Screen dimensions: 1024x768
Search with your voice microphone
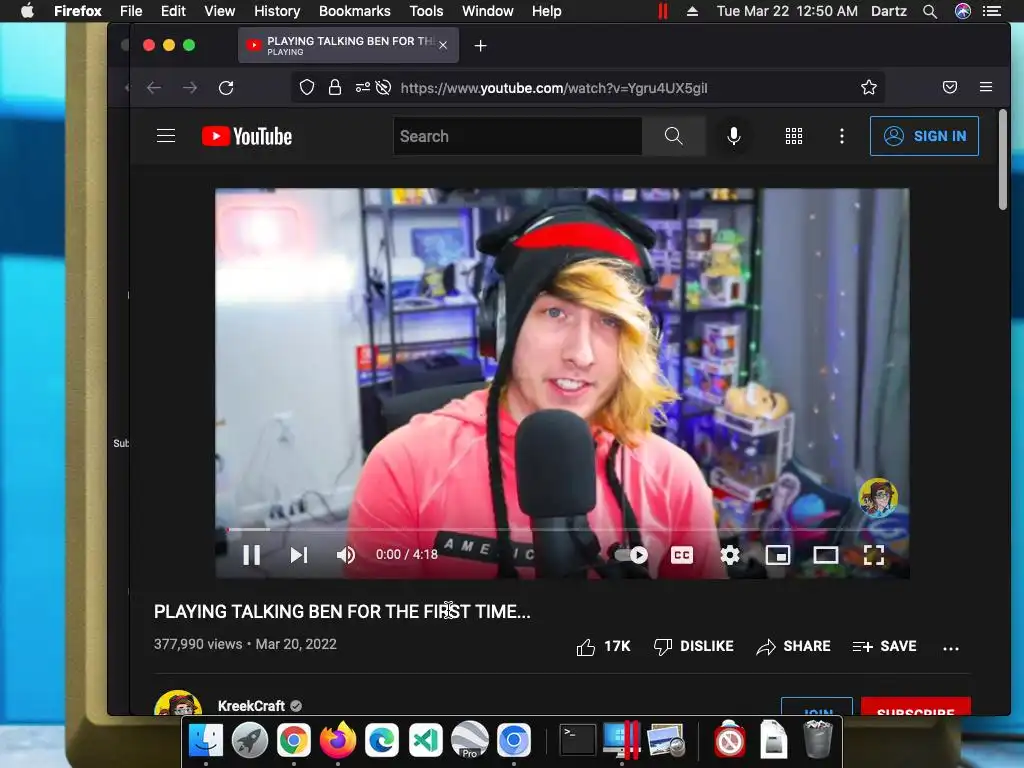[734, 136]
